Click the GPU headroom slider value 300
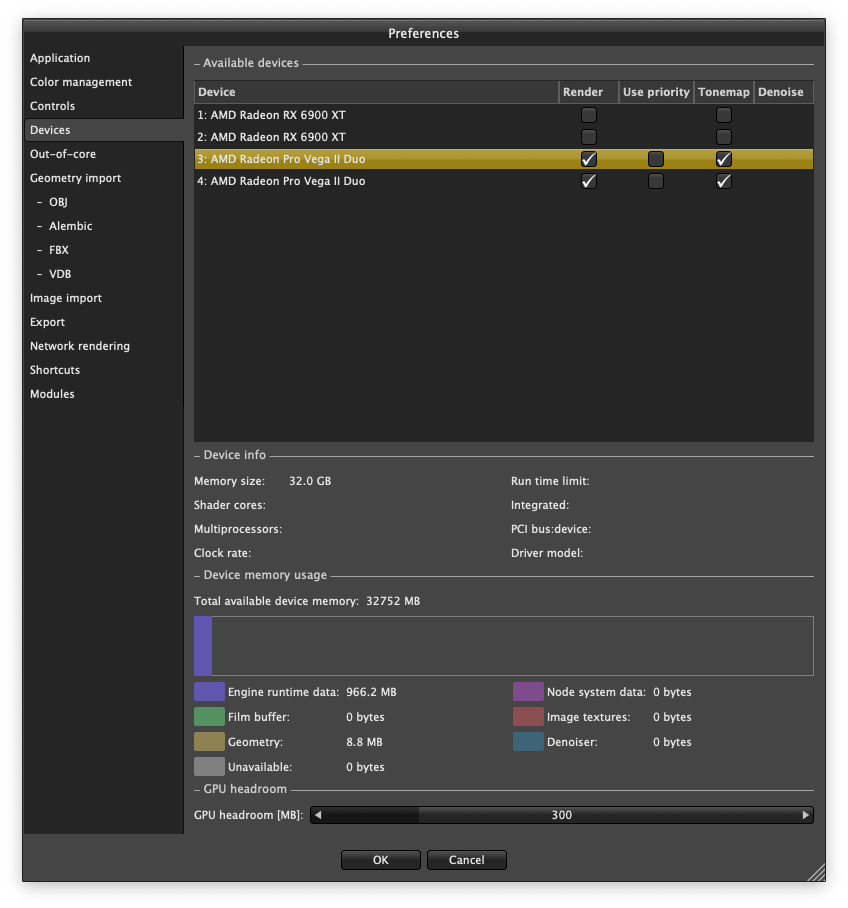Image resolution: width=848 pixels, height=908 pixels. pyautogui.click(x=561, y=815)
